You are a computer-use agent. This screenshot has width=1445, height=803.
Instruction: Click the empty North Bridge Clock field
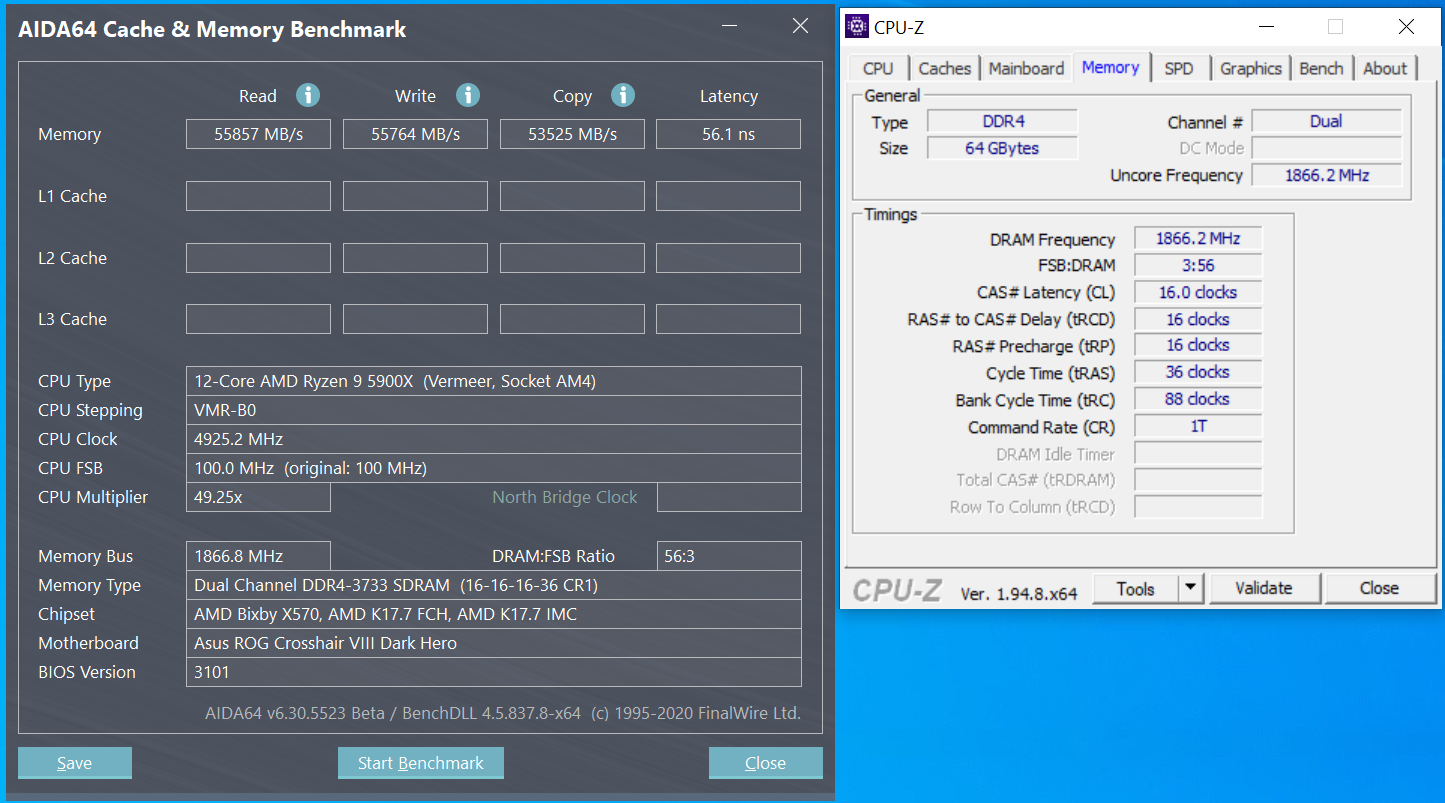[729, 497]
